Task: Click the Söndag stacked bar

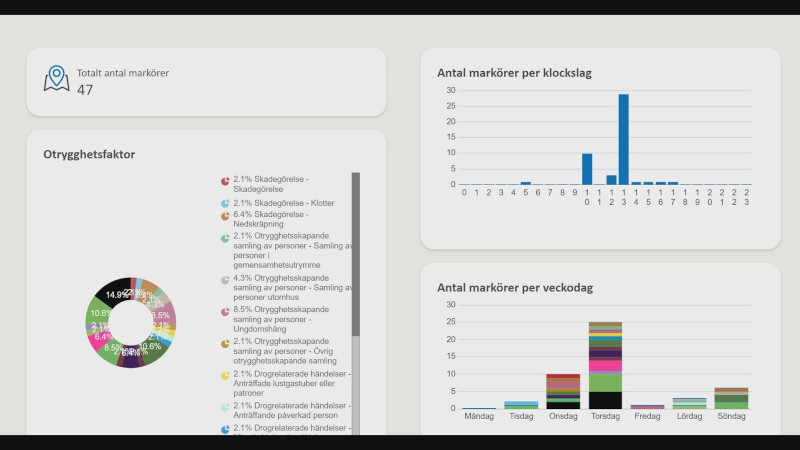Action: tap(732, 398)
